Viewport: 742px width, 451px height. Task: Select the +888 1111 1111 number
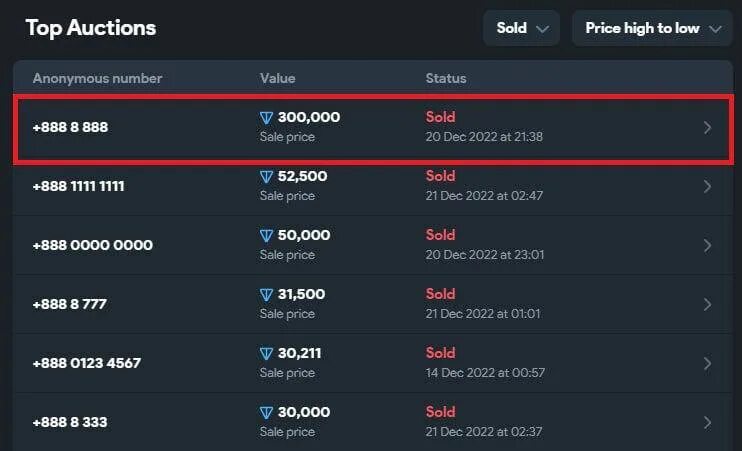pyautogui.click(x=79, y=186)
